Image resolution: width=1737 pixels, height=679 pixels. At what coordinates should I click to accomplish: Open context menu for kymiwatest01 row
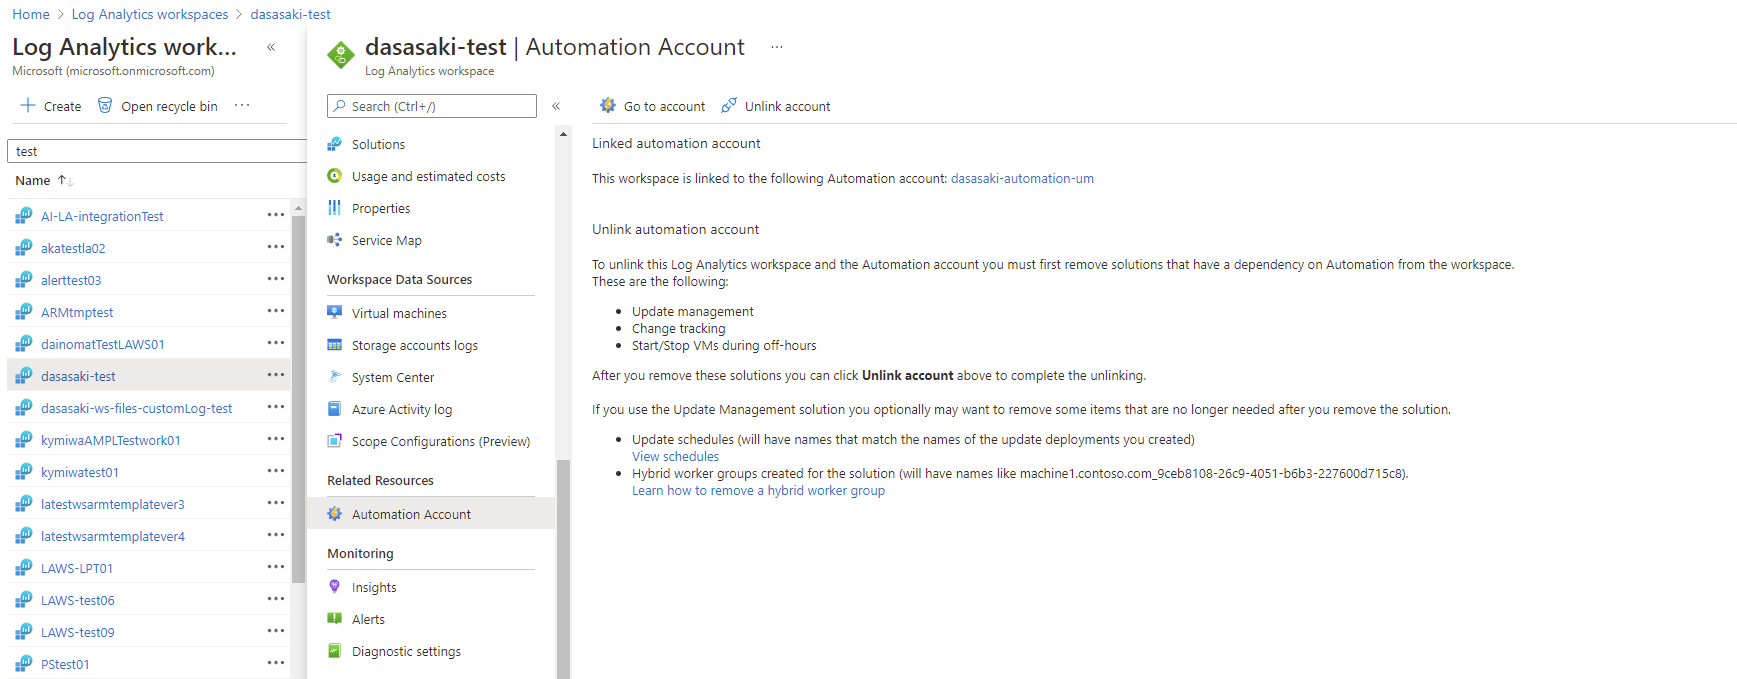tap(276, 471)
